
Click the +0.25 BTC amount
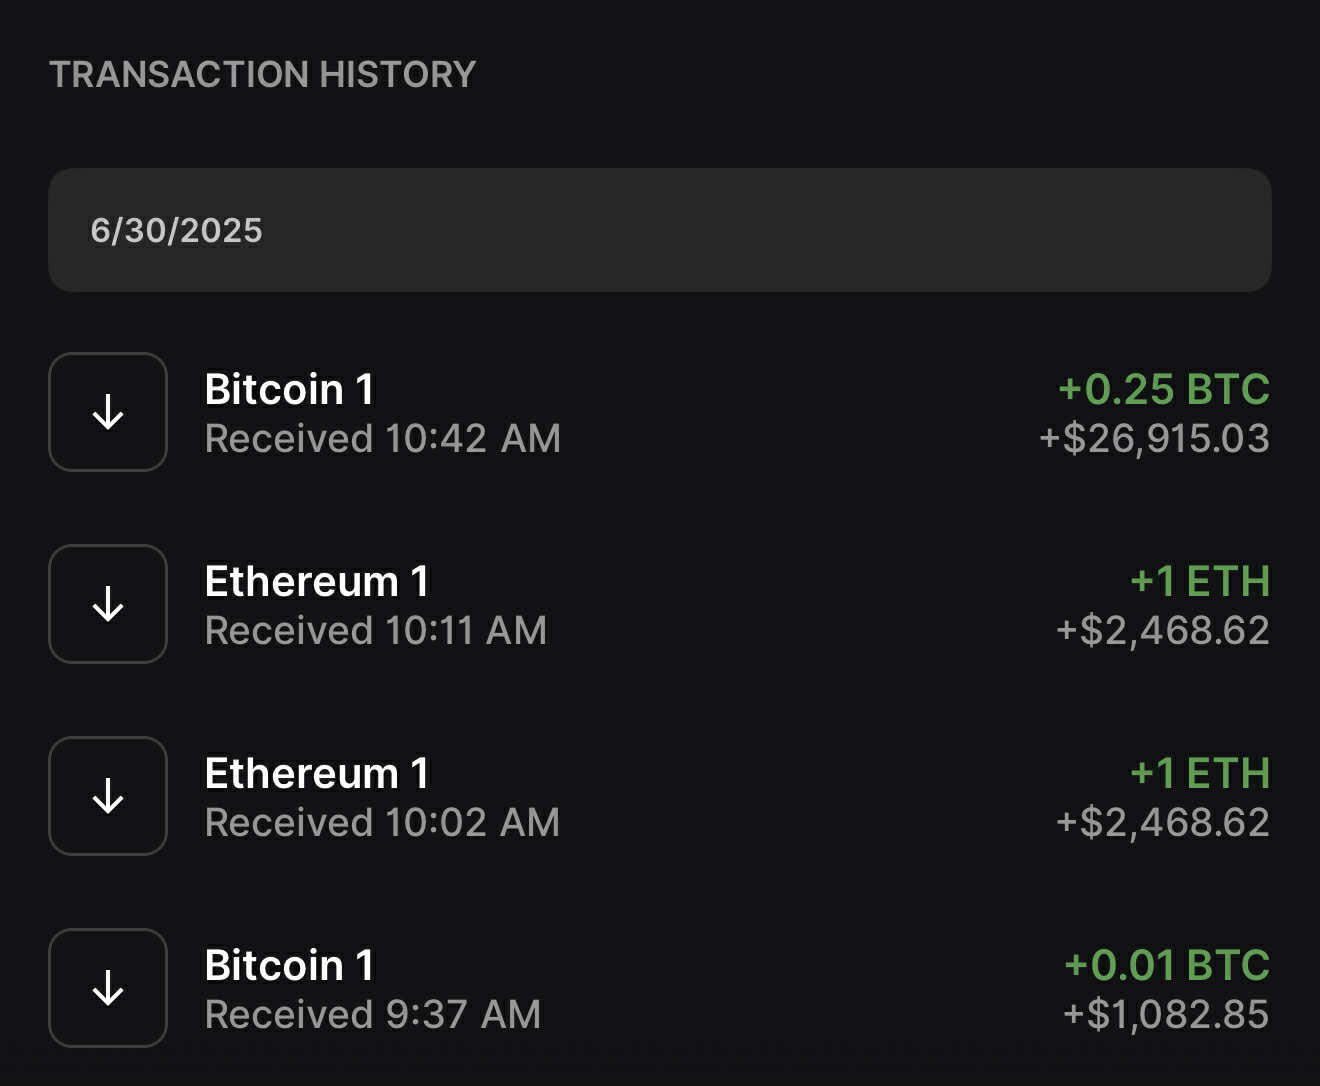point(1164,389)
